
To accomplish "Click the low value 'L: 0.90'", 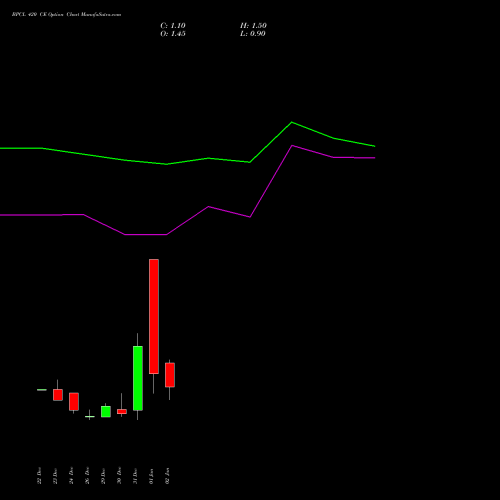I will click(x=253, y=34).
